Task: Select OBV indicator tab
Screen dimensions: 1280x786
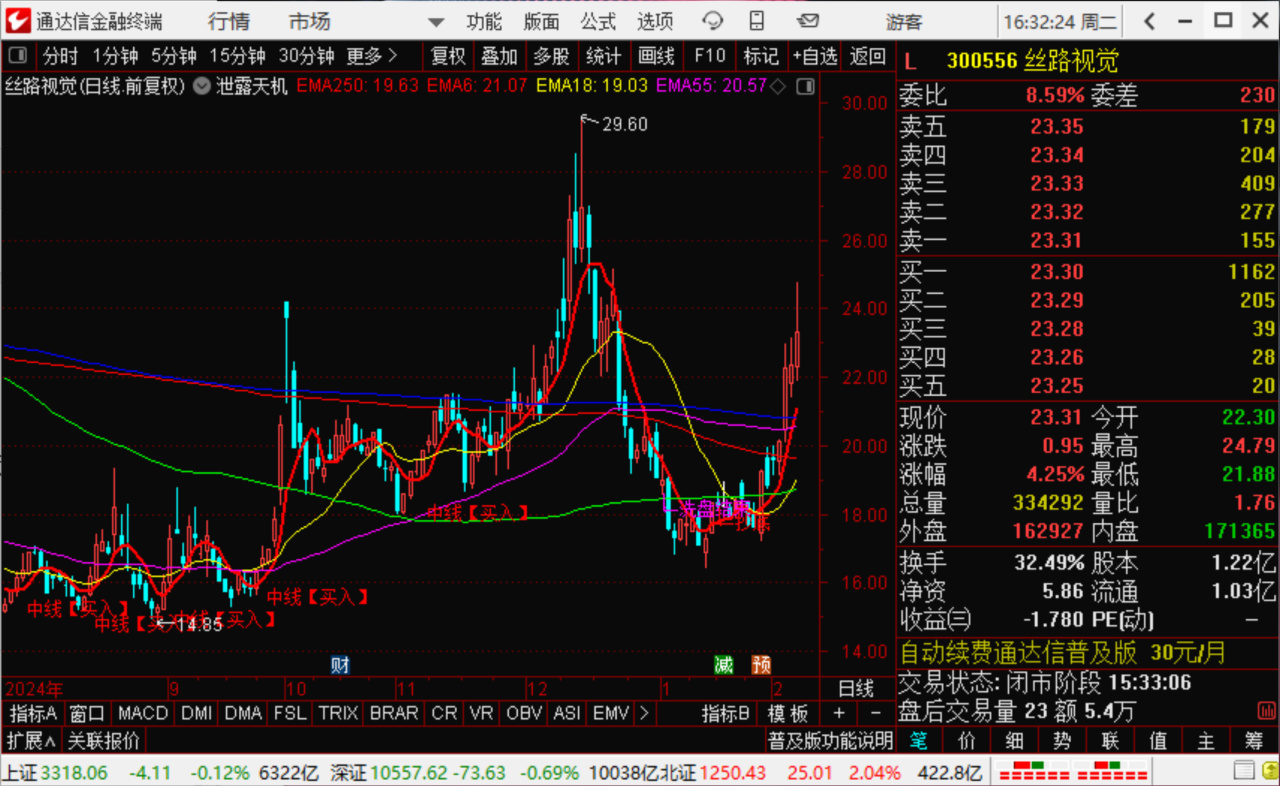Action: point(524,713)
